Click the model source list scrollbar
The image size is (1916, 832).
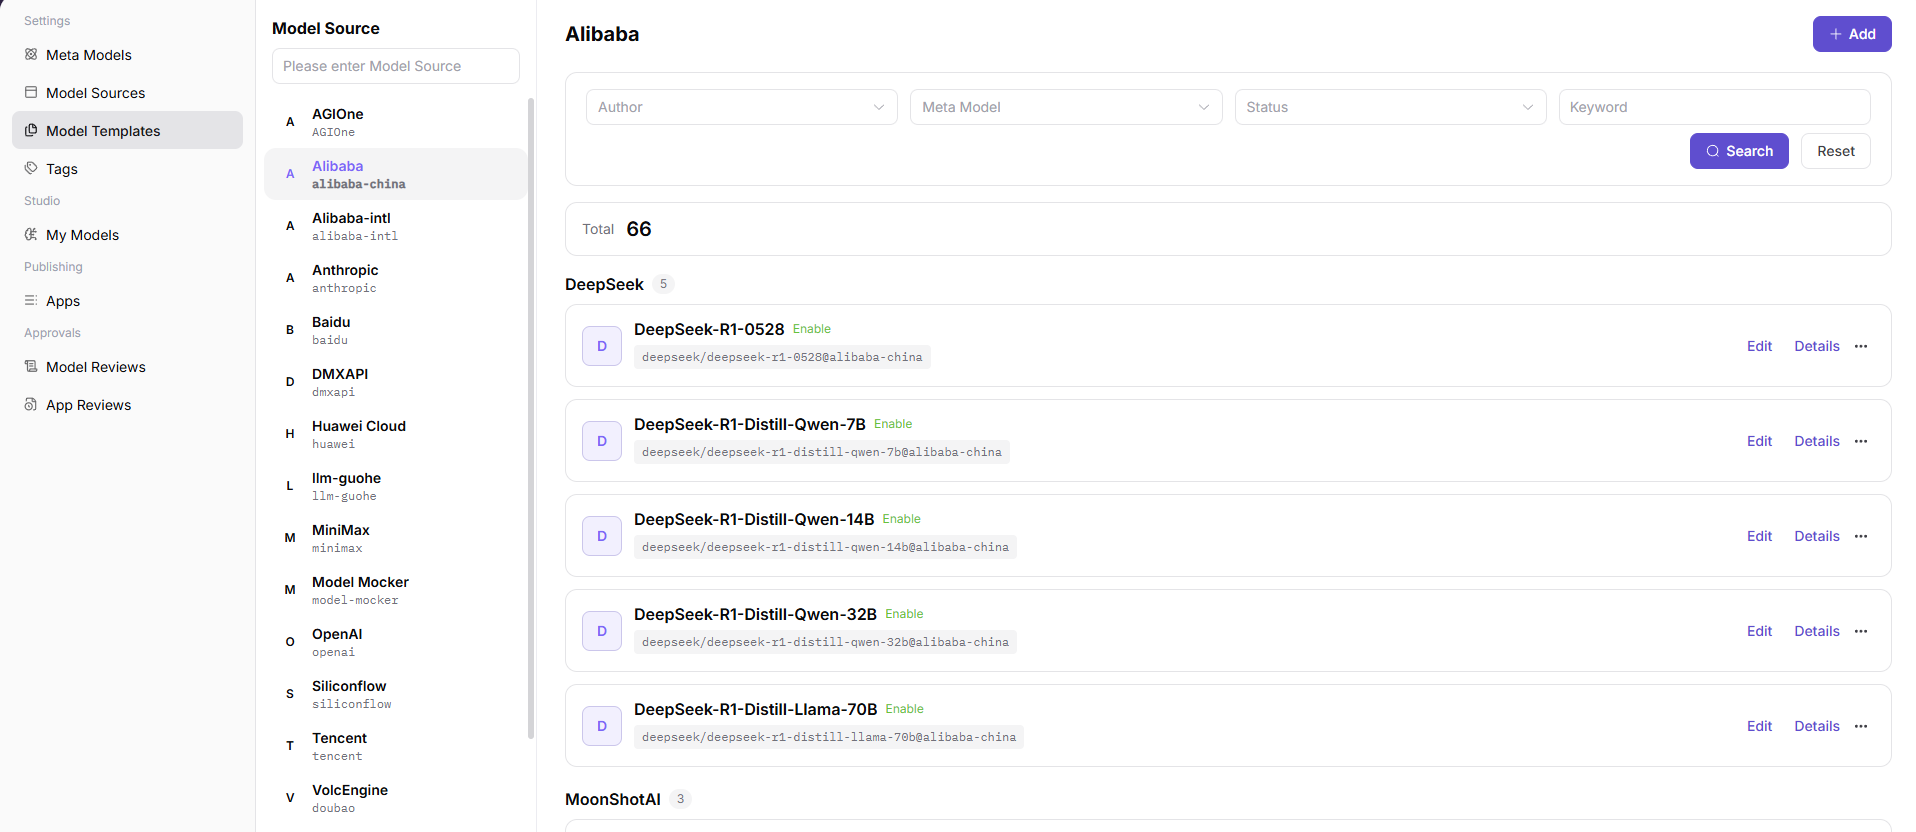(531, 418)
